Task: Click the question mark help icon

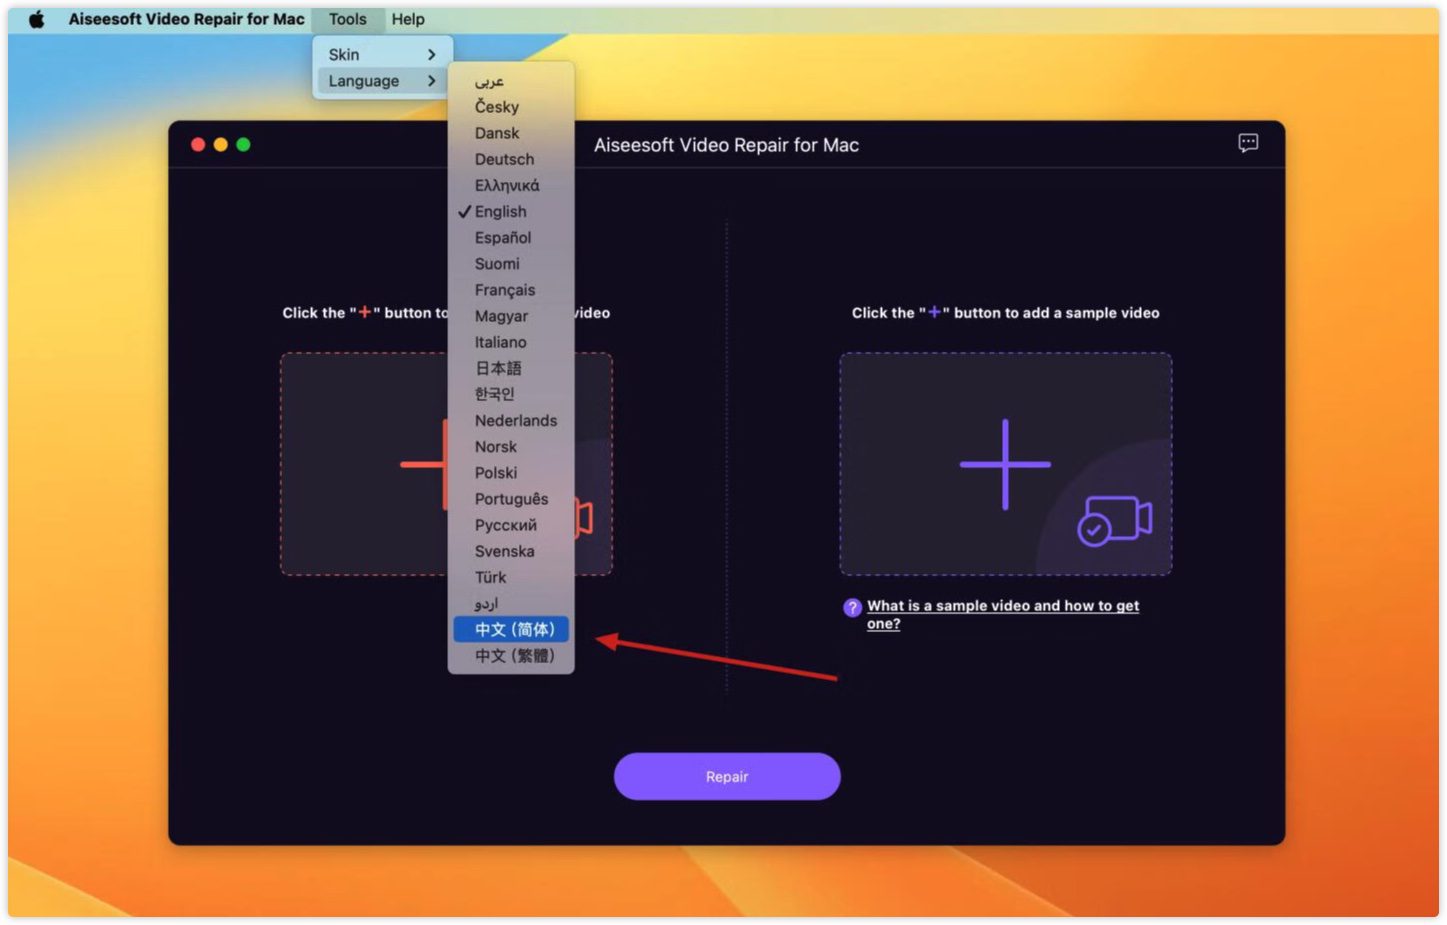Action: [852, 607]
